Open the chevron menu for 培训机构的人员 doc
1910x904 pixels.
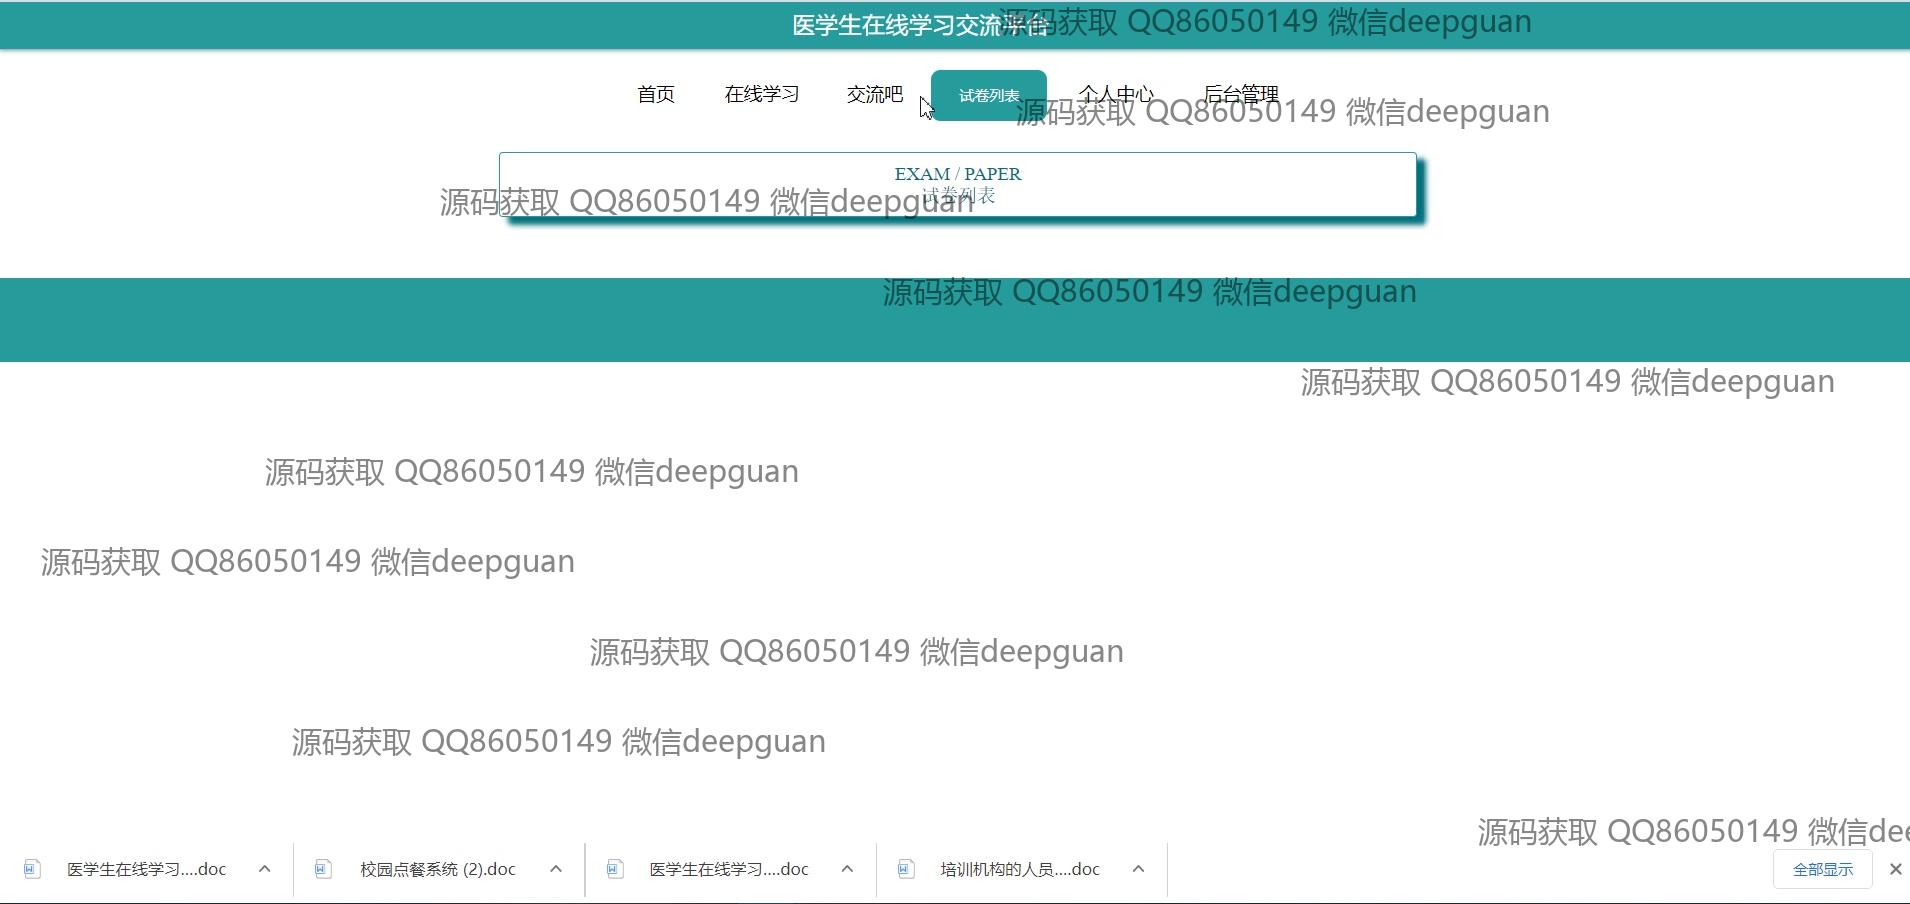pyautogui.click(x=1138, y=869)
